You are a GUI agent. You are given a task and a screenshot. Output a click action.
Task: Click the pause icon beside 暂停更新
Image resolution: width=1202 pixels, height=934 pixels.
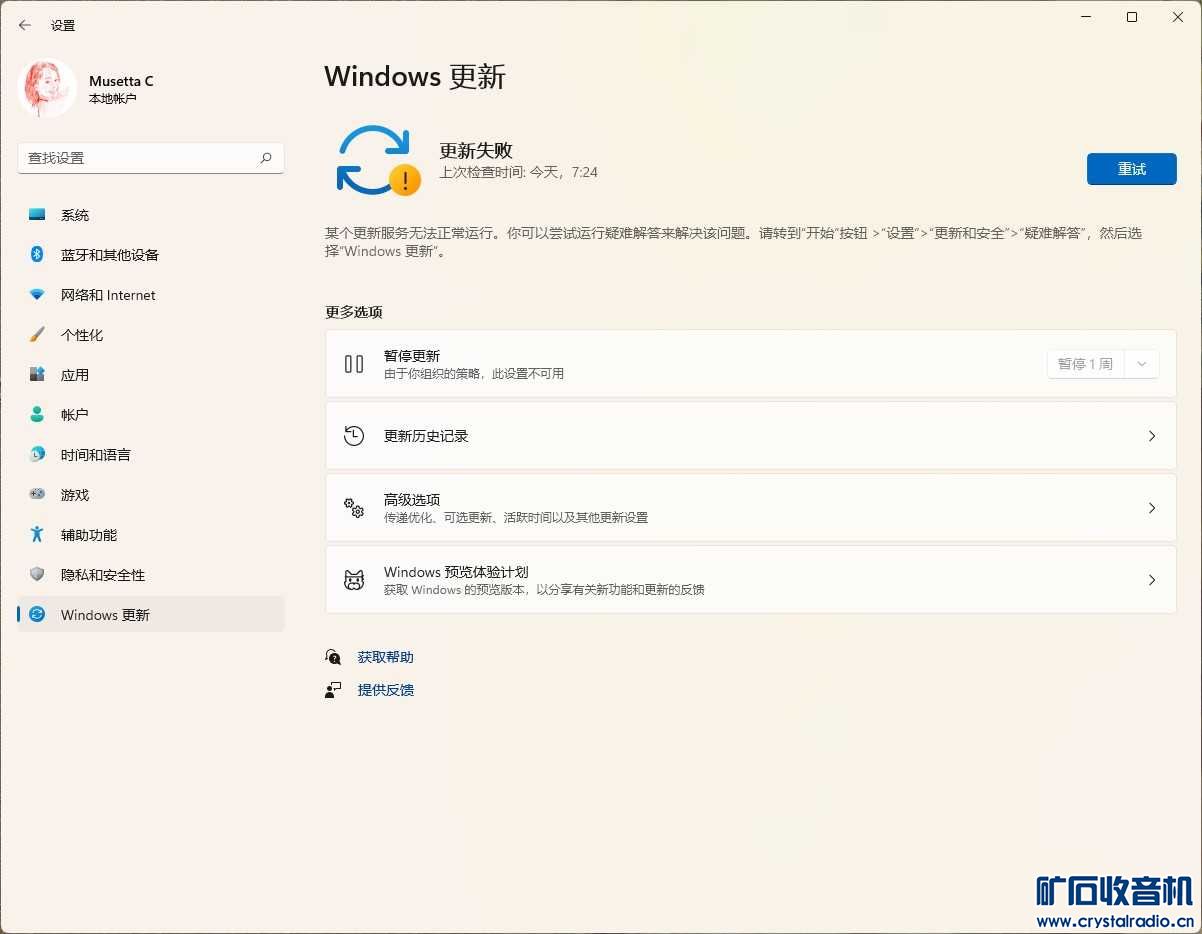click(354, 364)
